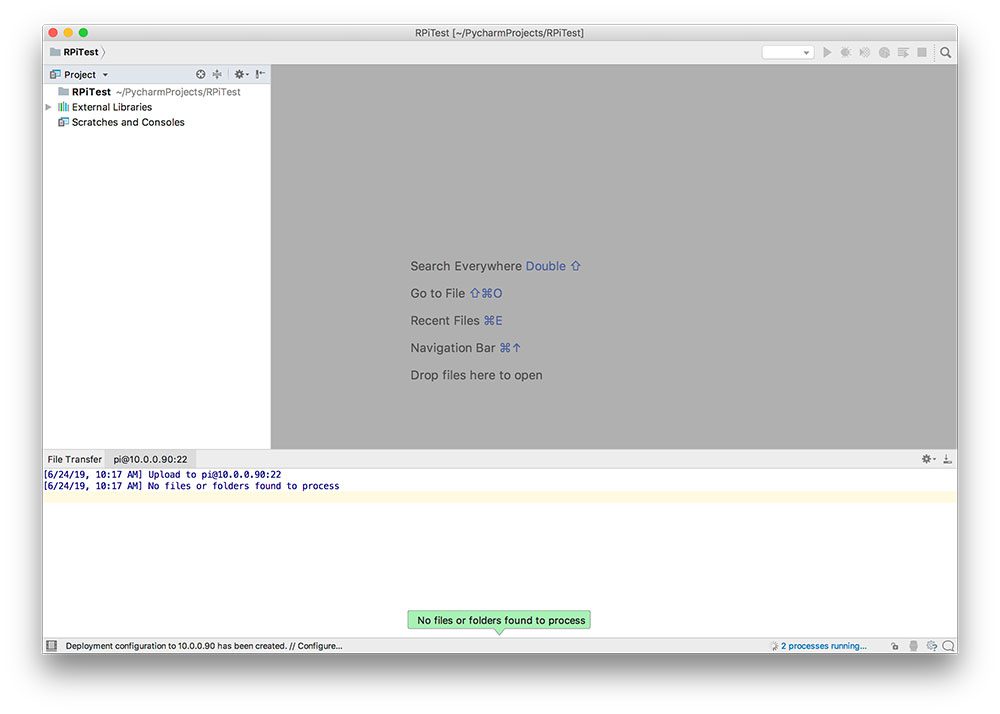Click the red close window button

[54, 33]
